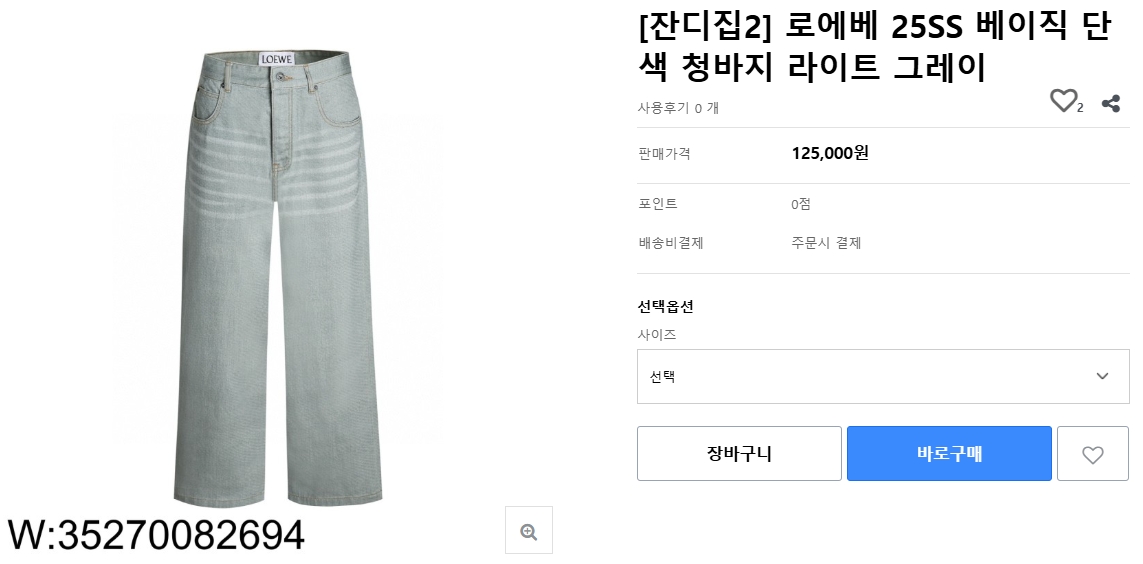Screen dimensions: 1143x564
Task: Add to wishlist using heart button beside 바로구매
Action: 1092,454
